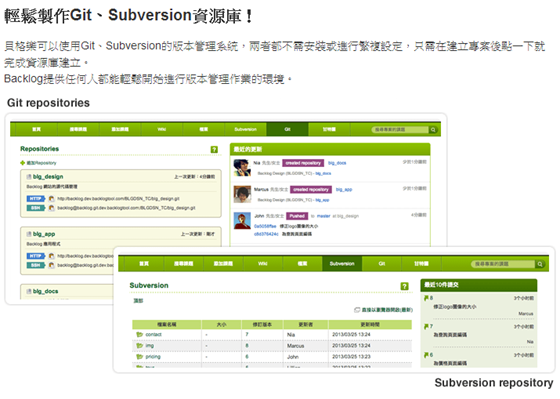Click copy icon next to blg_app SSH URL
The width and height of the screenshot is (560, 399).
51,265
